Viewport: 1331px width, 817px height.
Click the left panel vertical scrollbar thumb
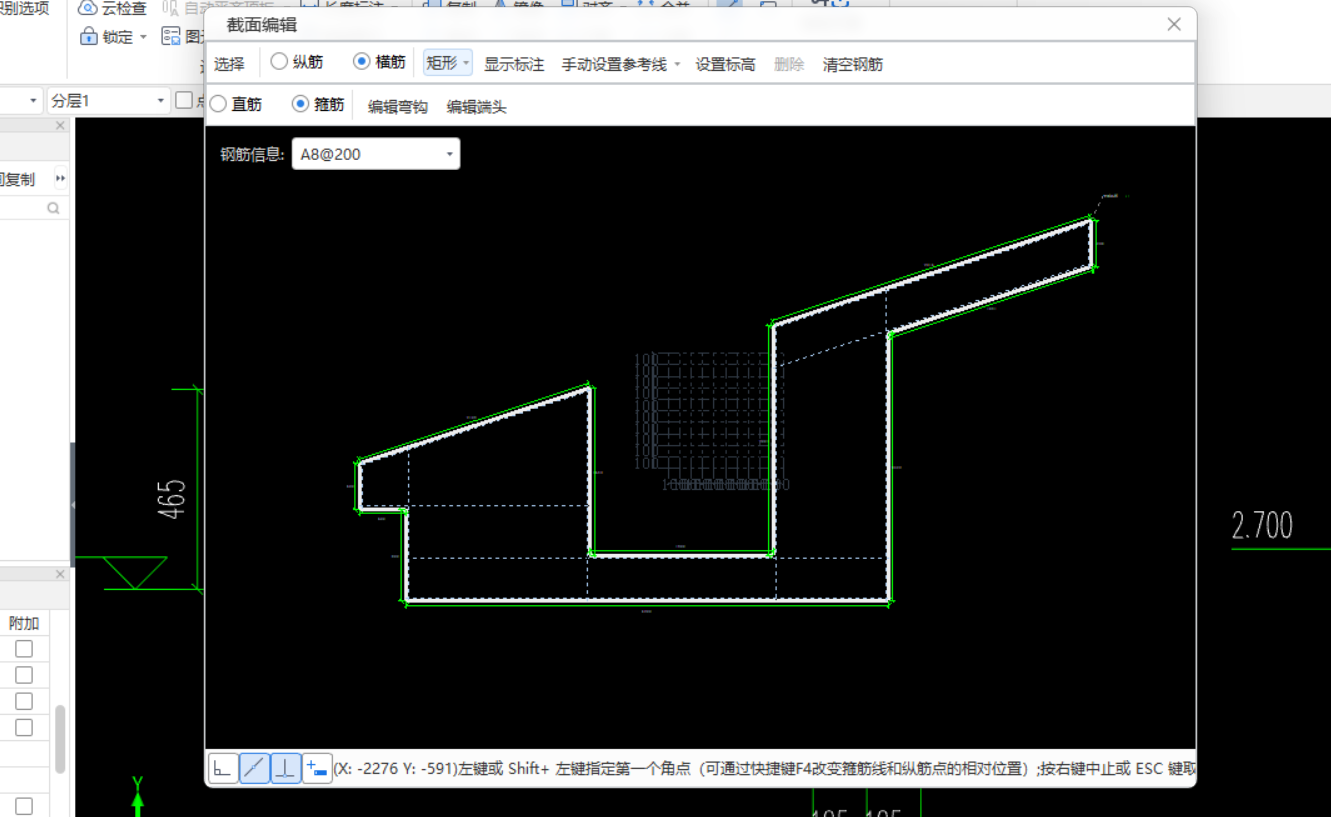click(60, 738)
